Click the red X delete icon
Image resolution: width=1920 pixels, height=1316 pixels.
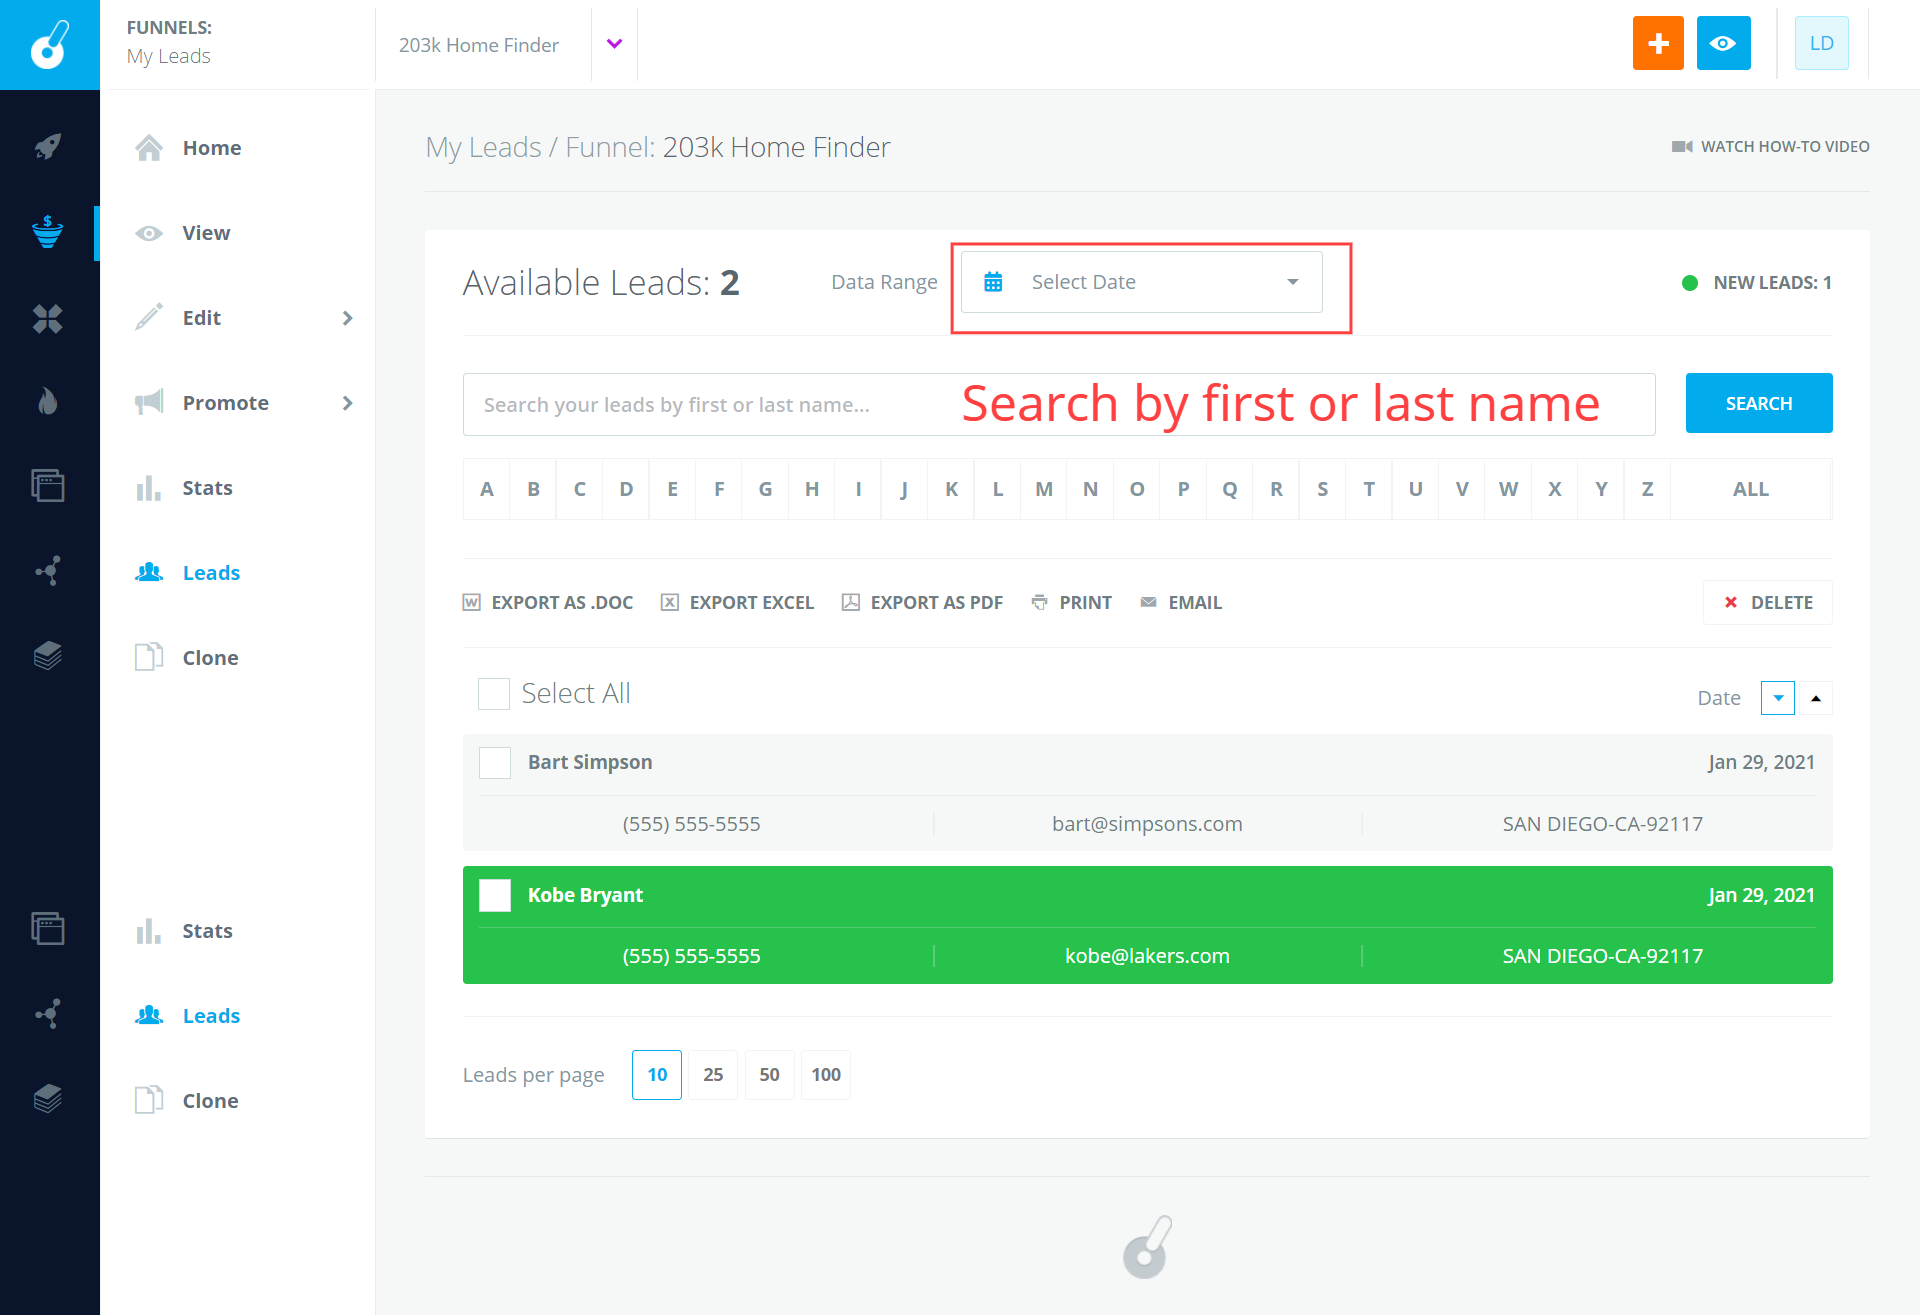(1731, 602)
